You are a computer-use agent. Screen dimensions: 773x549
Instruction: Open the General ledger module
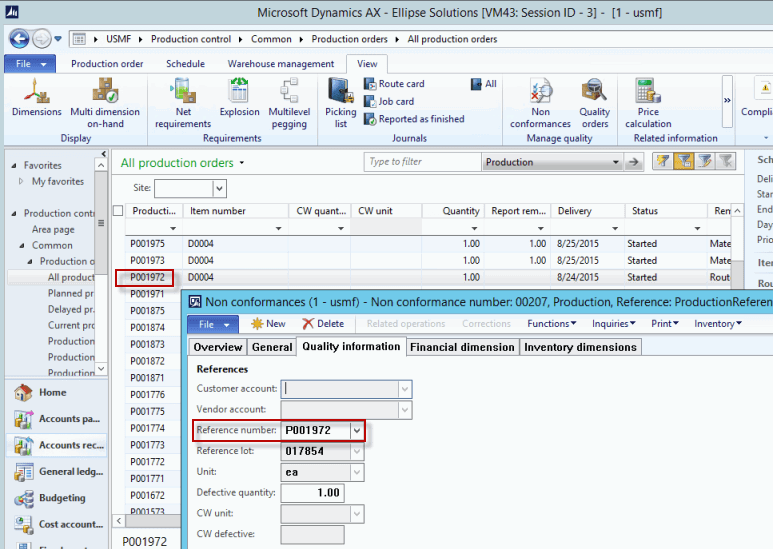pyautogui.click(x=57, y=472)
